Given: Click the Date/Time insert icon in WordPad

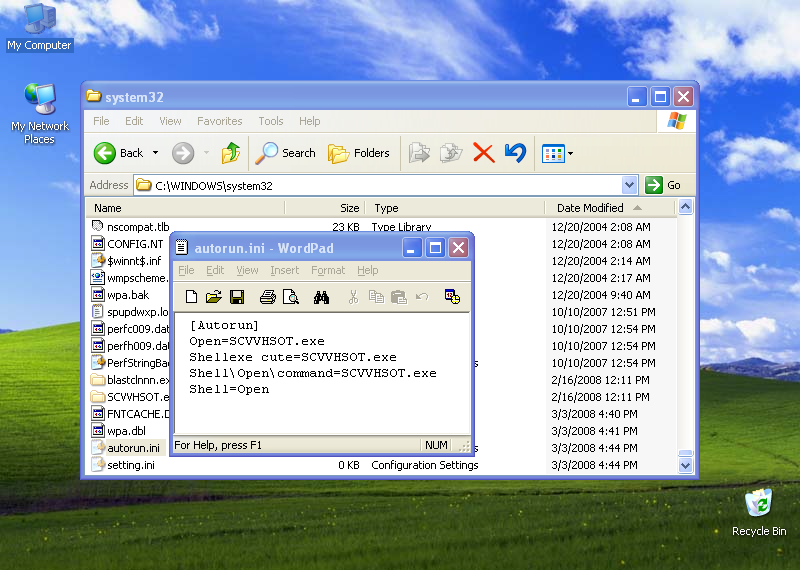Looking at the screenshot, I should tap(452, 296).
